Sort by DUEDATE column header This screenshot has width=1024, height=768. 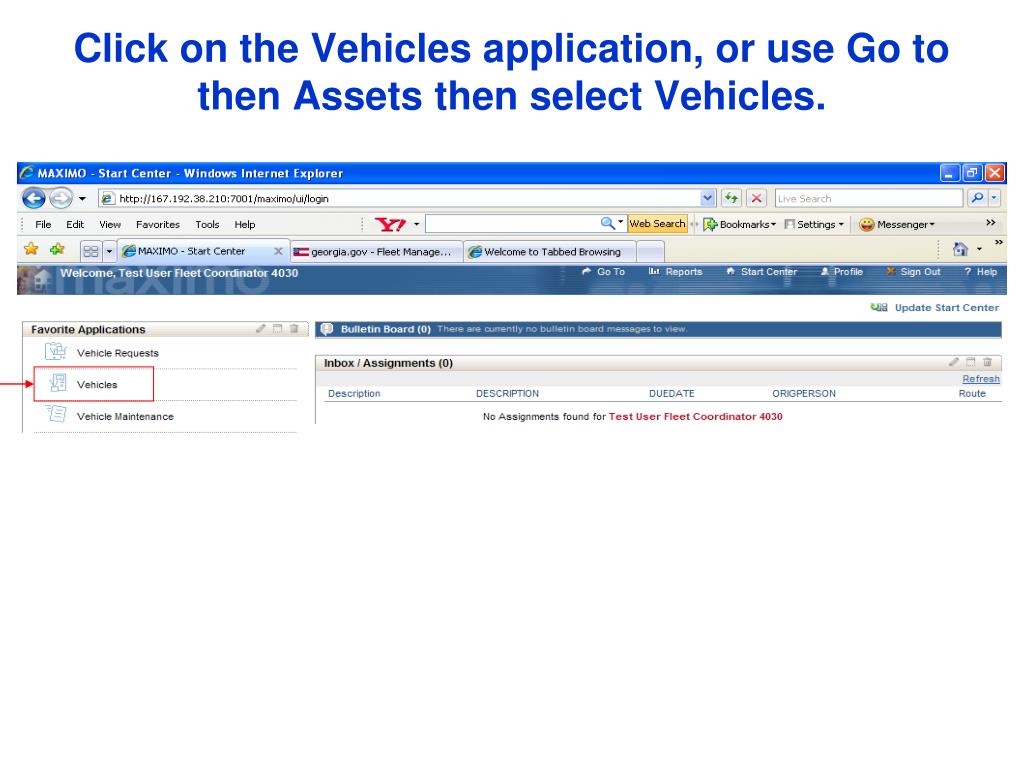(671, 394)
